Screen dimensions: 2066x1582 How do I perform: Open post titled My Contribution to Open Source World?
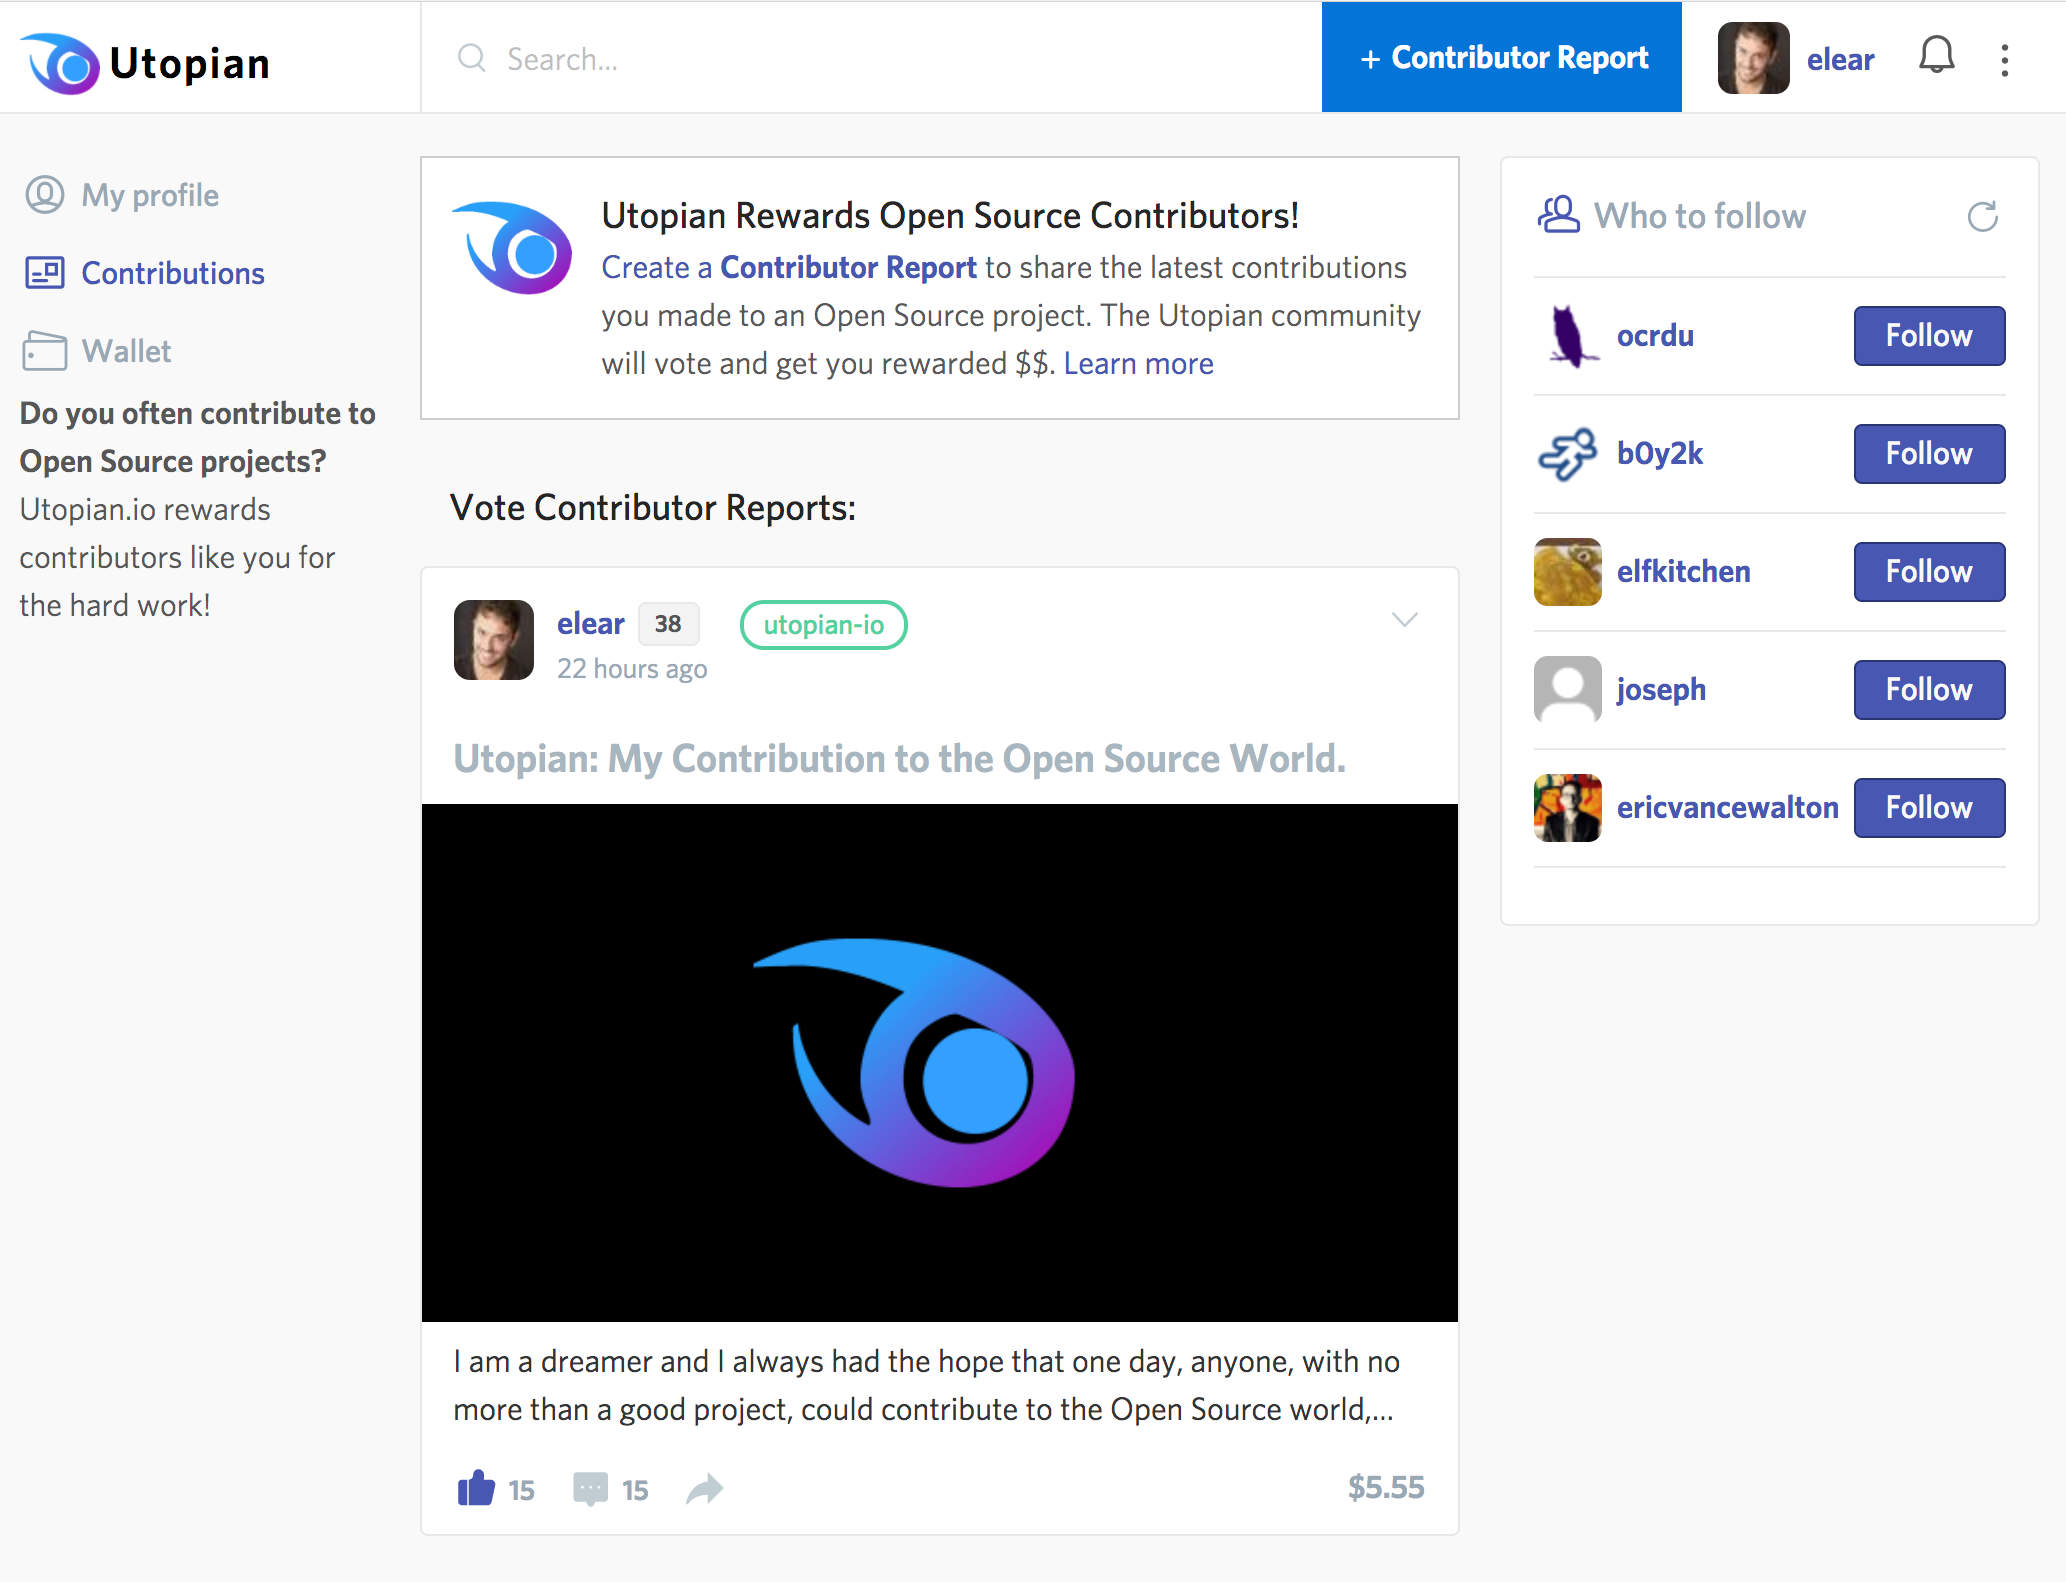(900, 758)
